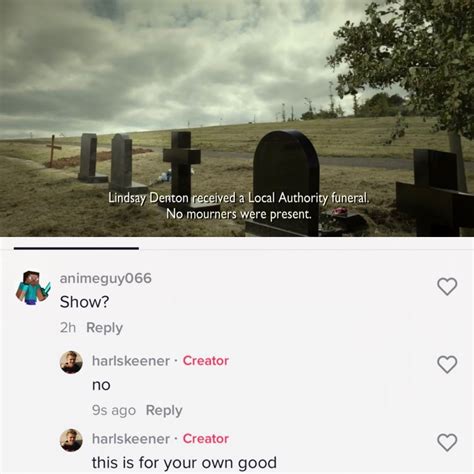474x474 pixels.
Task: Tap the "9s ago" timestamp
Action: (x=114, y=410)
